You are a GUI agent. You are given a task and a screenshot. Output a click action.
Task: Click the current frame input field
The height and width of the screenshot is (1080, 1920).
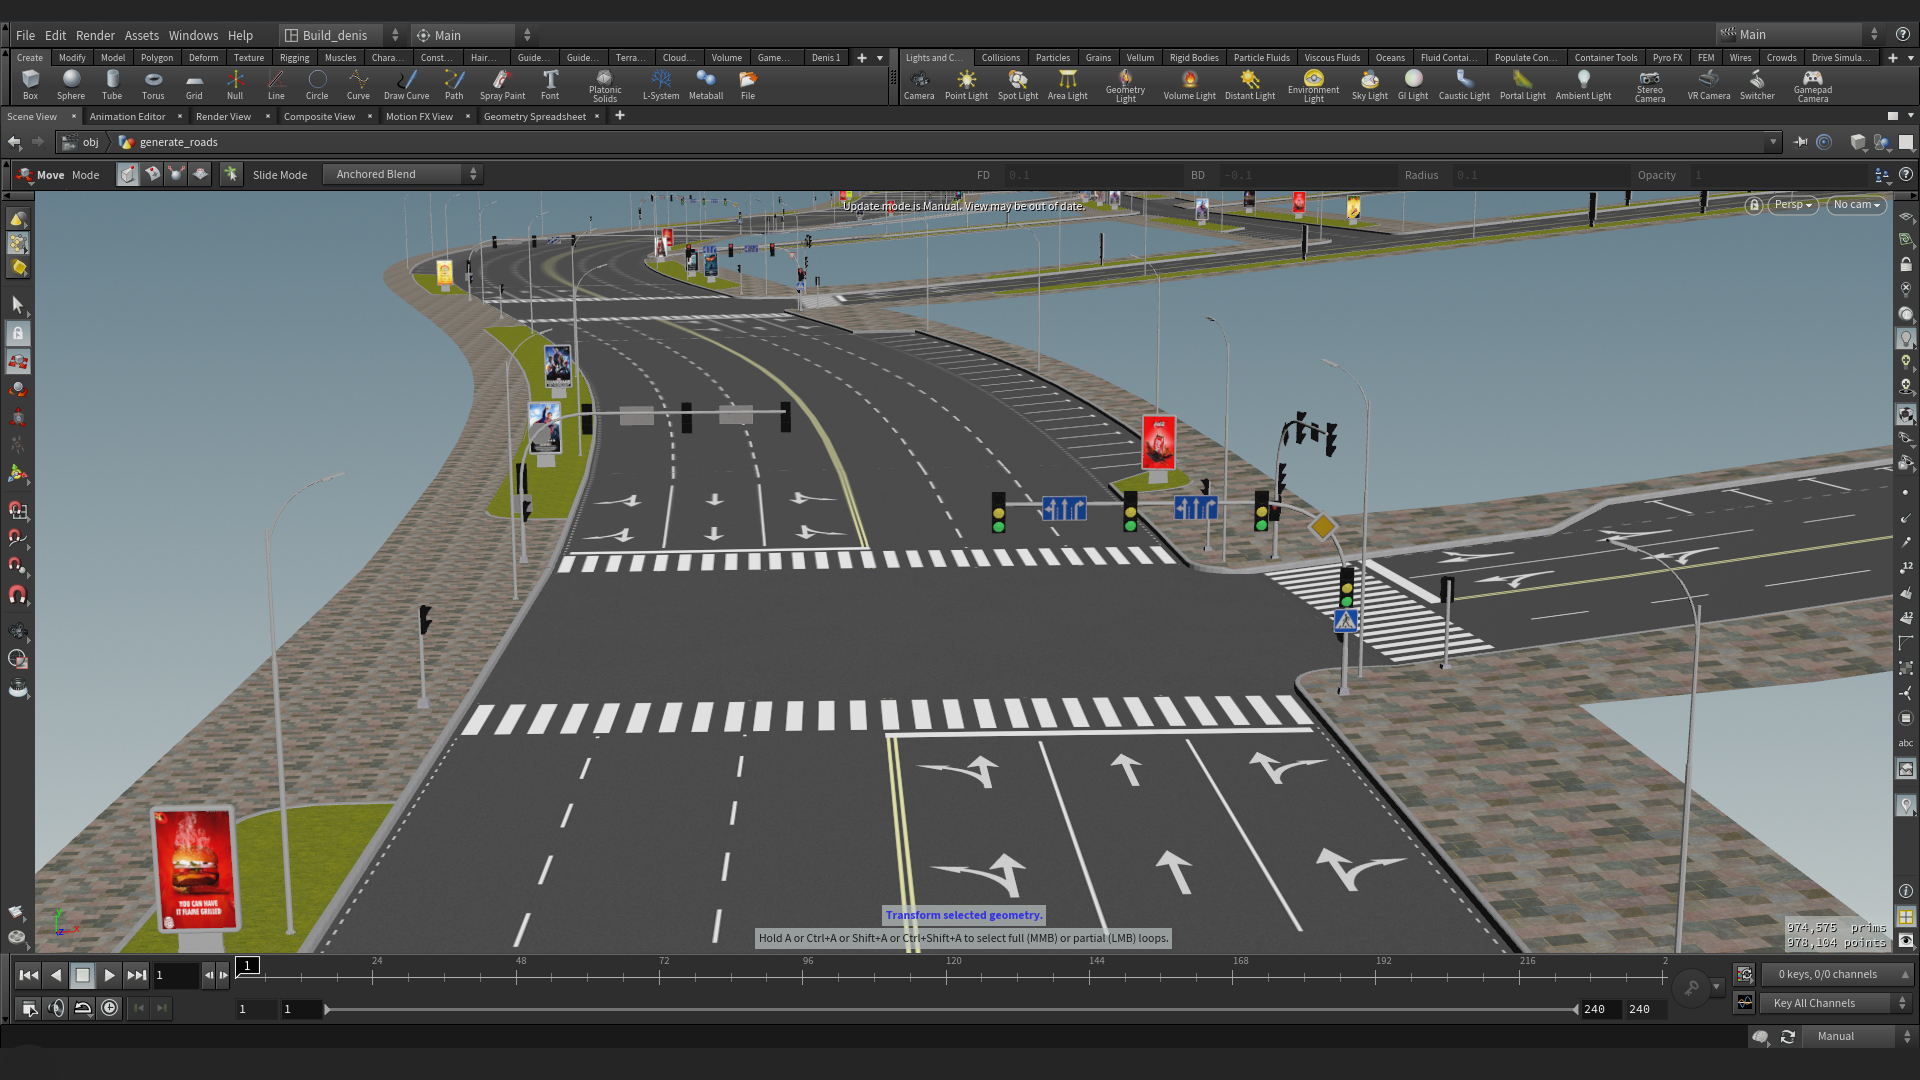175,975
